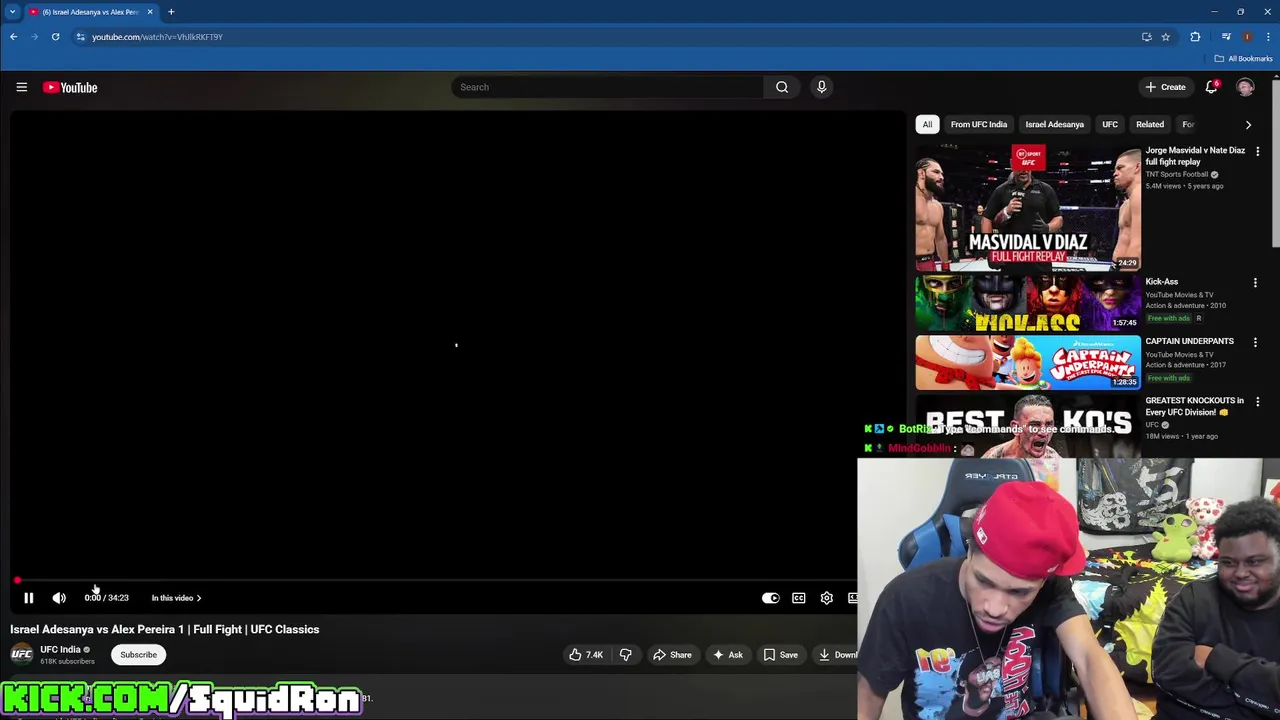This screenshot has height=720, width=1280.
Task: Toggle the autoplay switch
Action: (770, 598)
